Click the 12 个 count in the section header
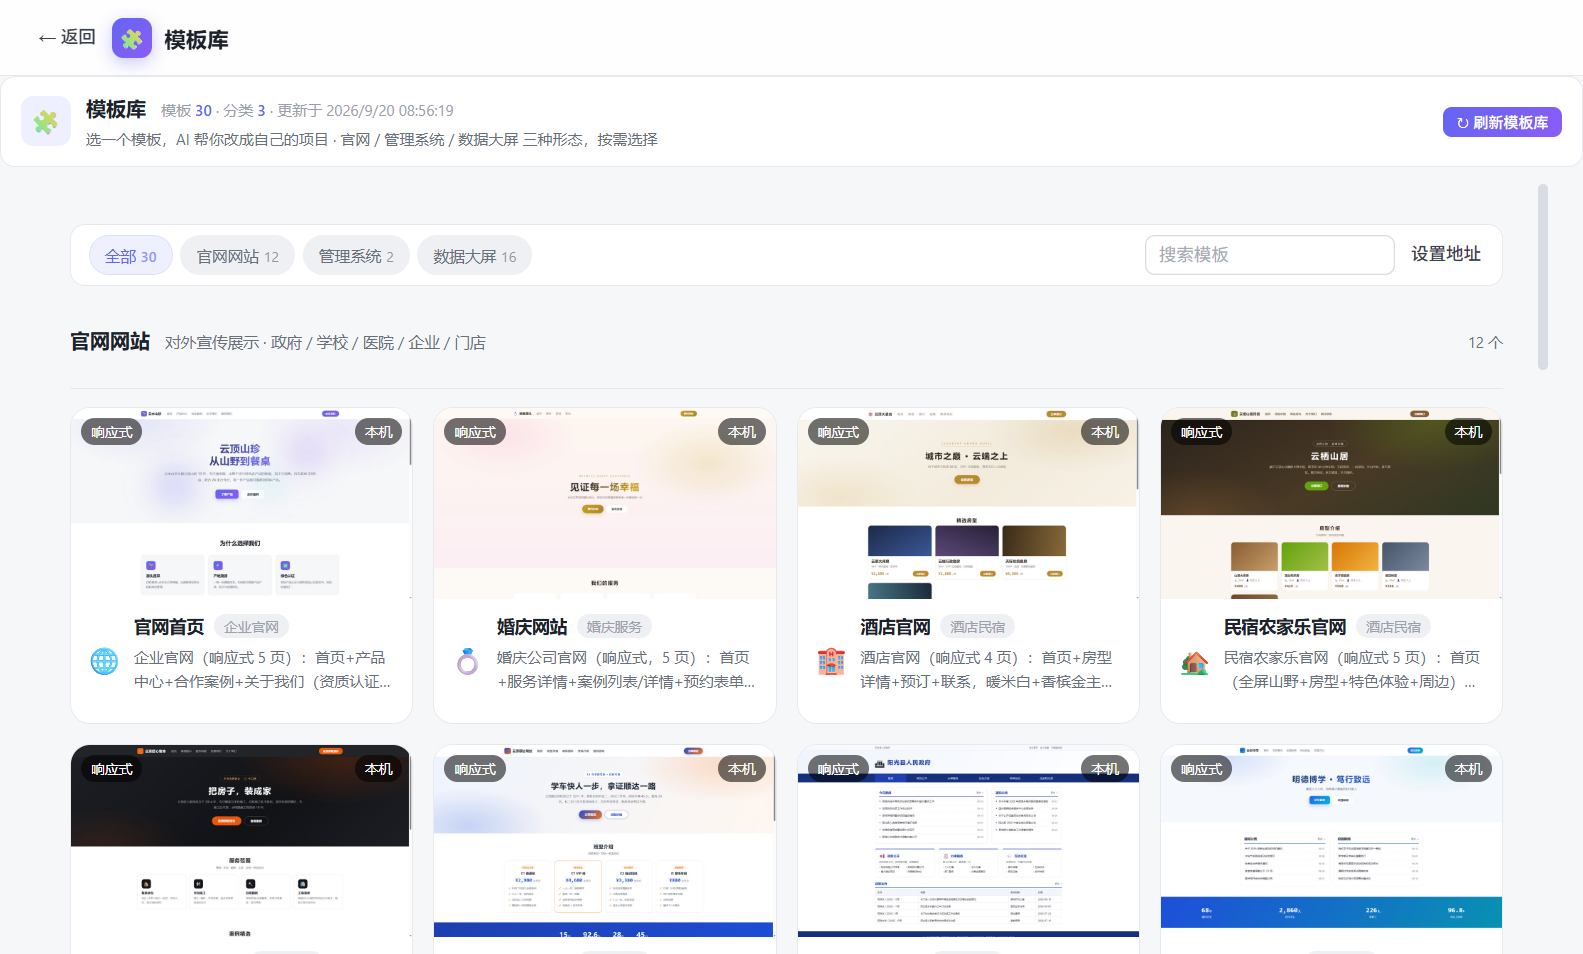The width and height of the screenshot is (1583, 954). coord(1485,343)
